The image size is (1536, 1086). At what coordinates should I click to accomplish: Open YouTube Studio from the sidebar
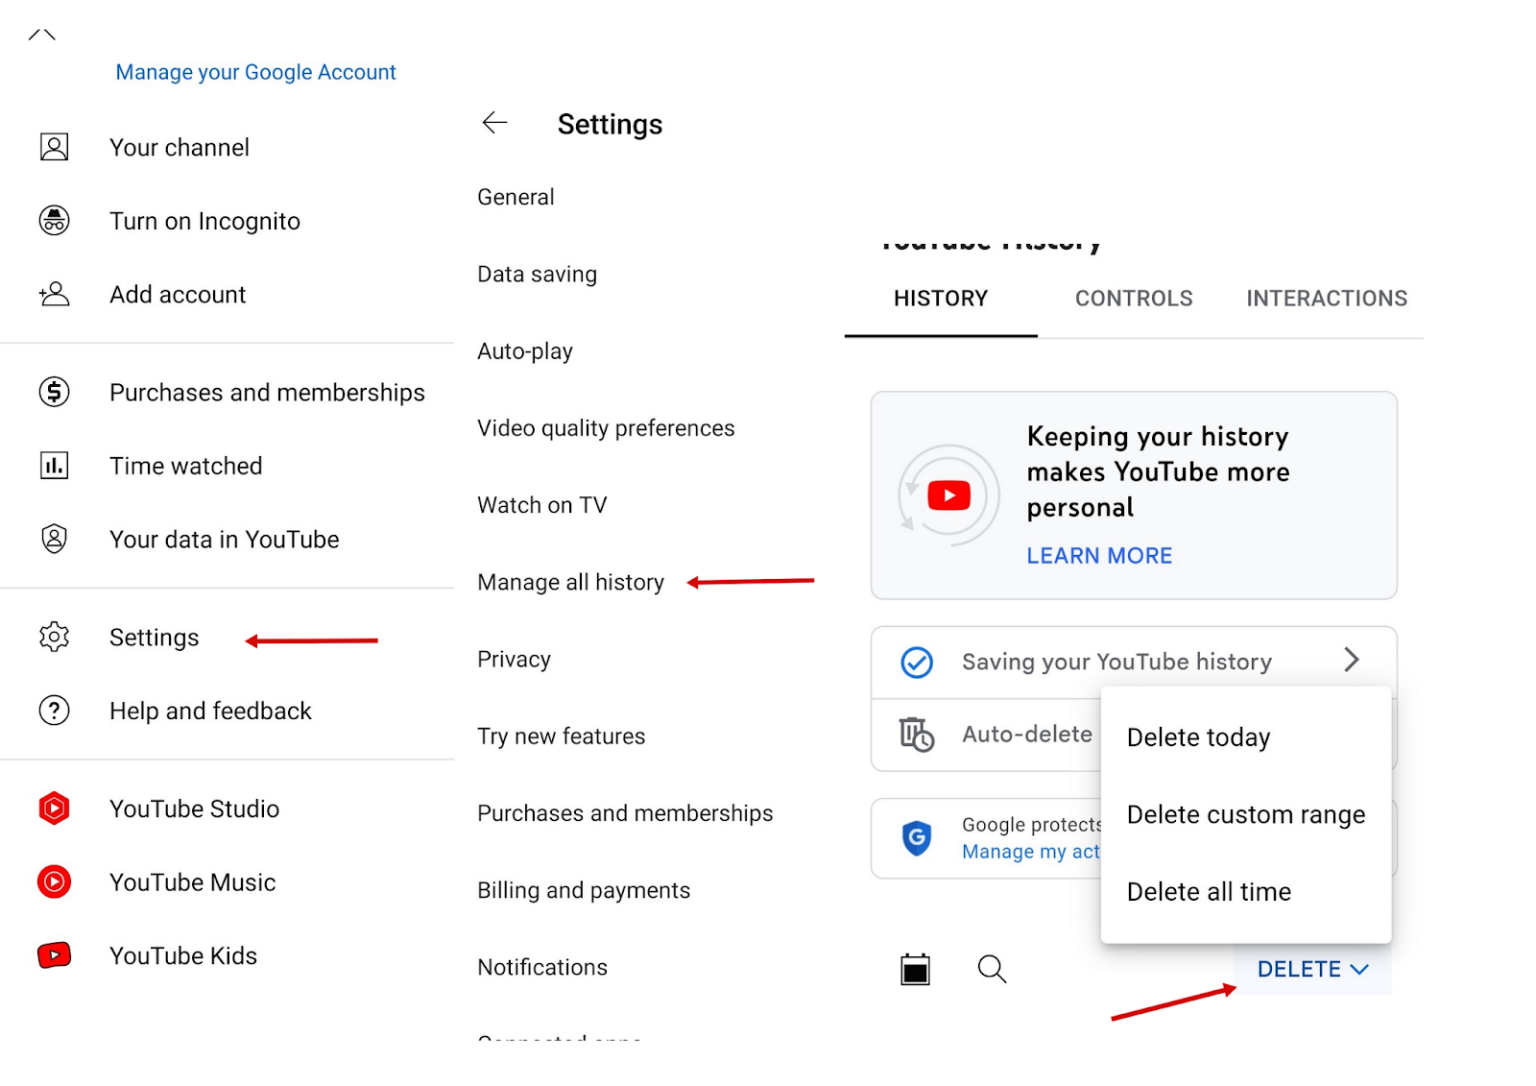click(x=193, y=808)
